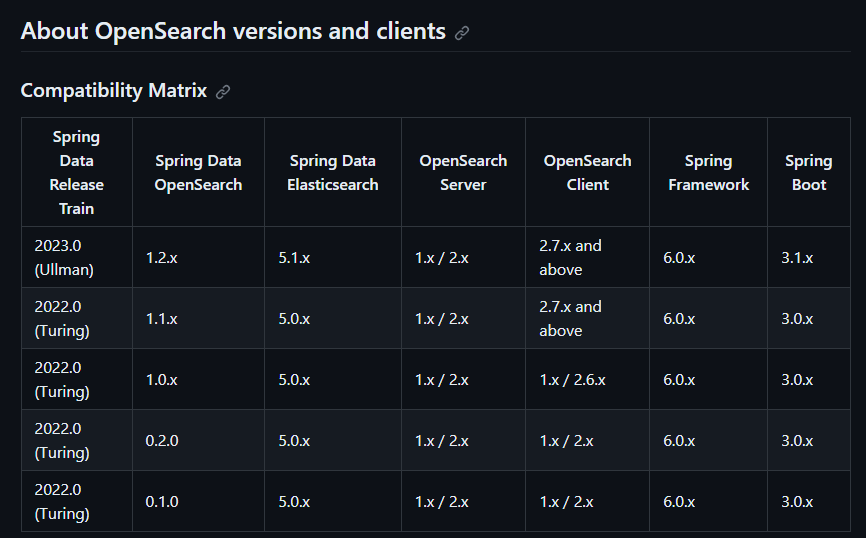866x538 pixels.
Task: Click Elasticsearch 5.0.x in the 1.0.x row
Action: click(x=332, y=379)
